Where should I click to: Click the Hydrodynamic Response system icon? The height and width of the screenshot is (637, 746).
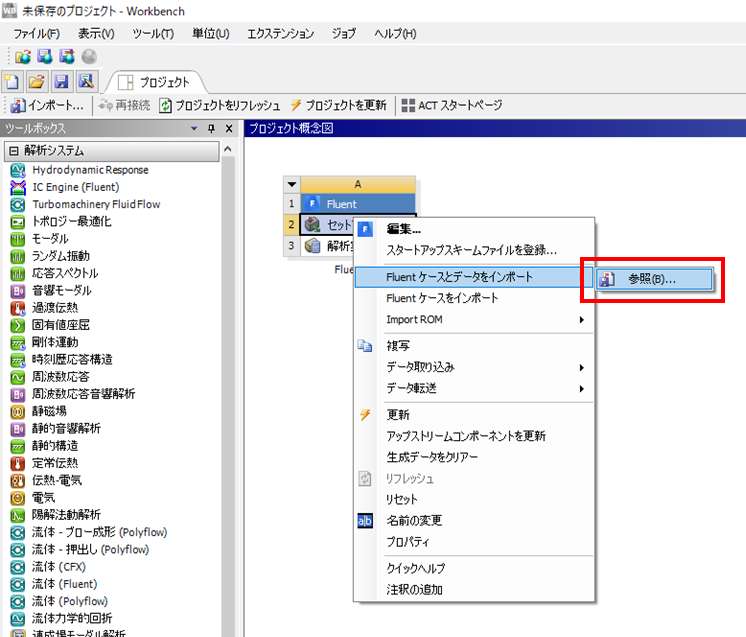pos(18,170)
